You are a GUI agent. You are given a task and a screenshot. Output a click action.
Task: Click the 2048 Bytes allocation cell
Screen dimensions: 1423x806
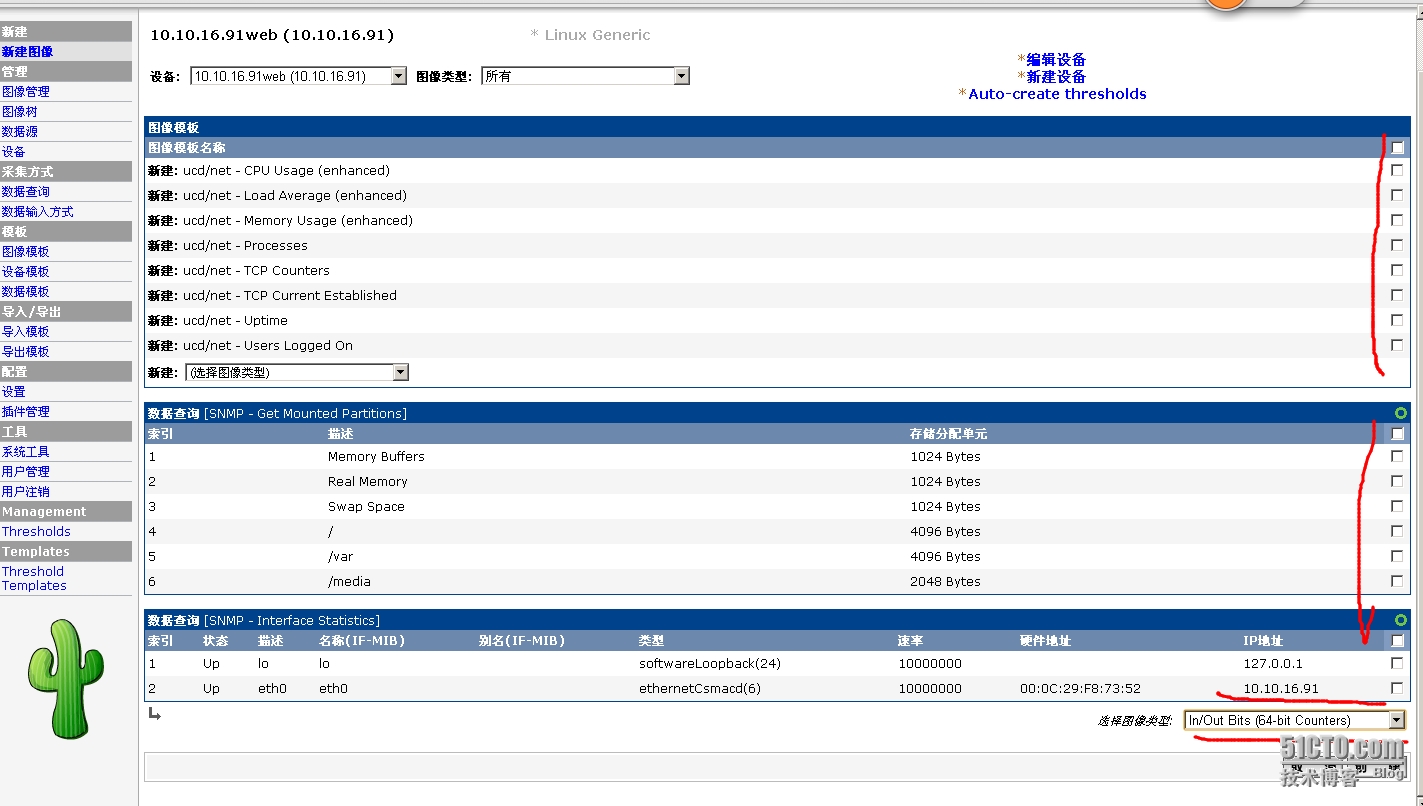coord(945,581)
